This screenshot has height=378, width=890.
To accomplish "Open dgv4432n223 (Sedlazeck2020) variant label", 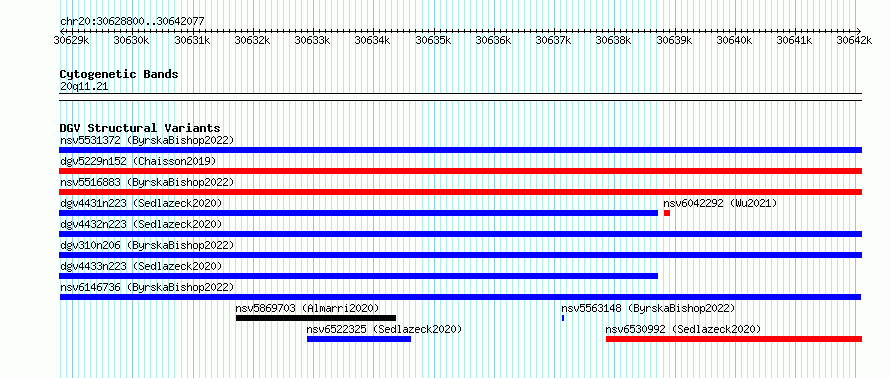I will pyautogui.click(x=141, y=224).
